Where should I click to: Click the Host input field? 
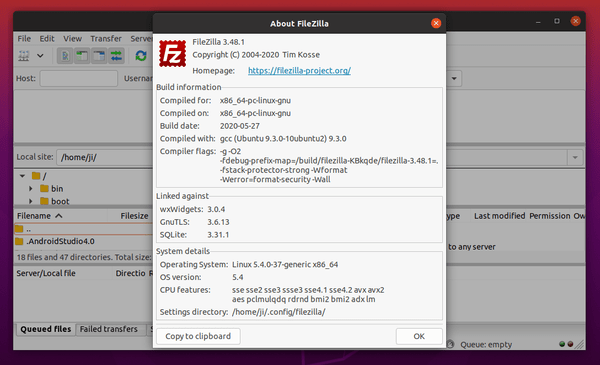pos(78,78)
